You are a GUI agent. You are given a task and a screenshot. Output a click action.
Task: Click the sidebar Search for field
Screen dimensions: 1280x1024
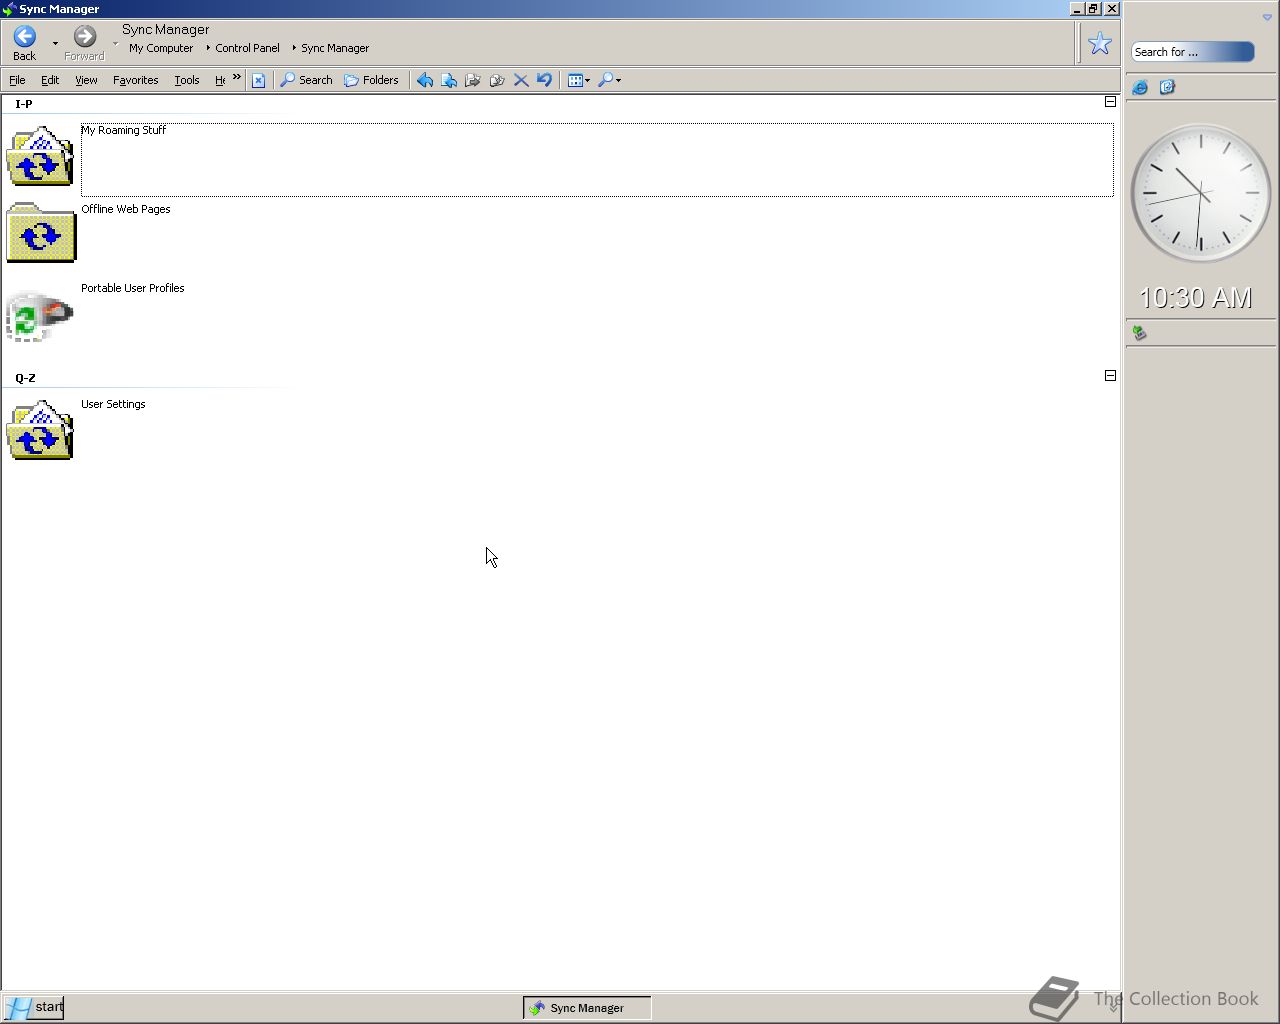pyautogui.click(x=1193, y=52)
